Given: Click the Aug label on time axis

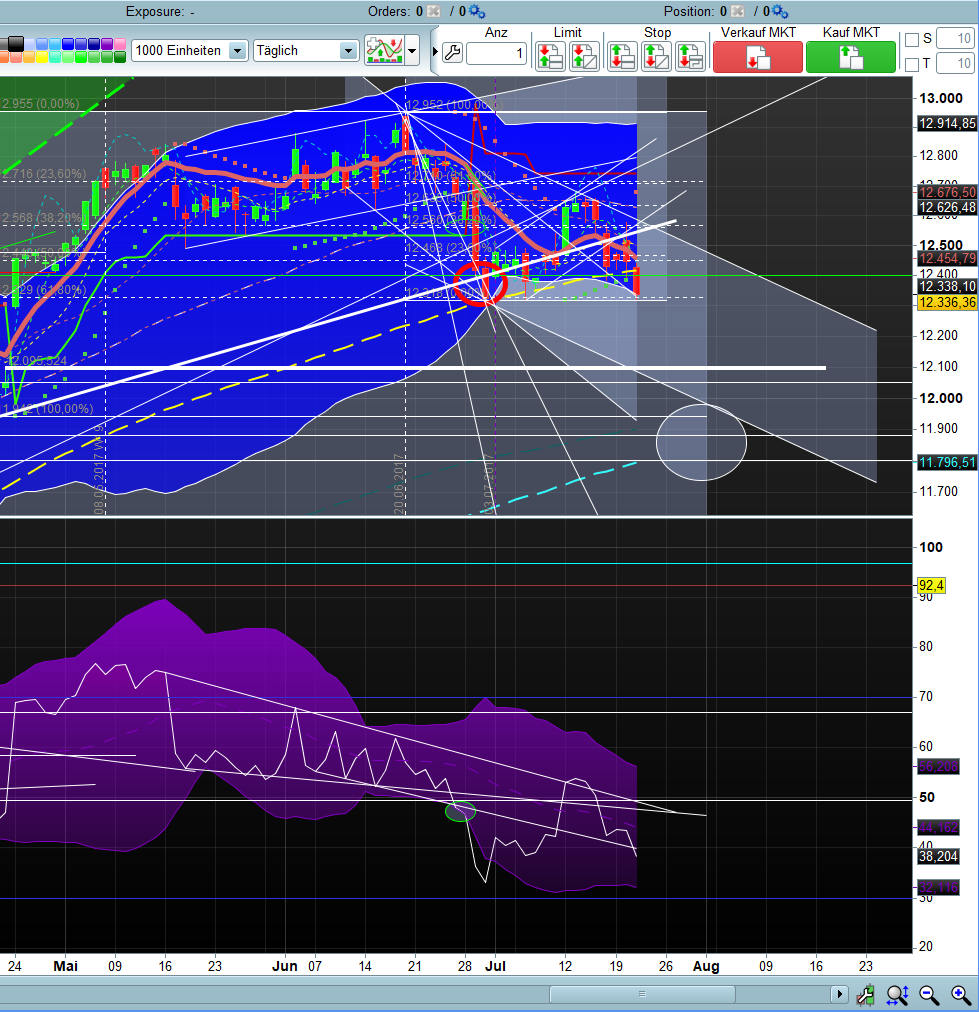Looking at the screenshot, I should pos(706,966).
